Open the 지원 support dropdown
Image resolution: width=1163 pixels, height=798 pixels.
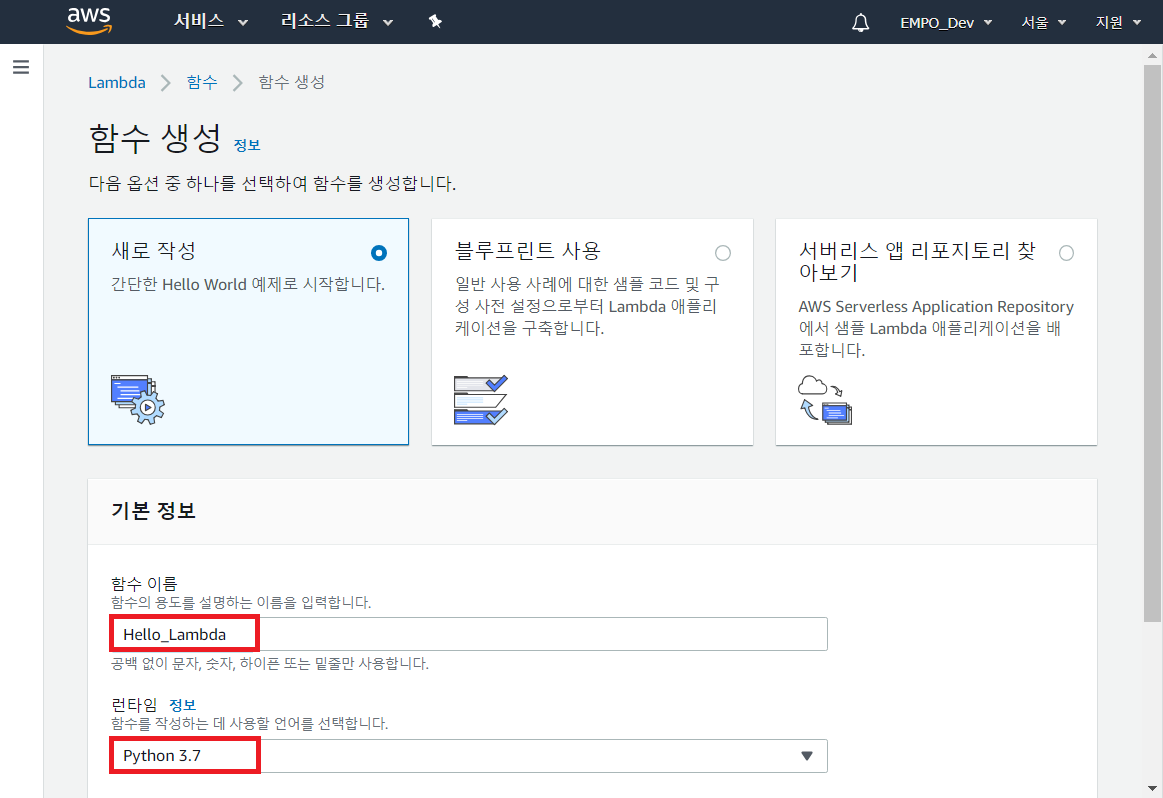click(x=1118, y=23)
